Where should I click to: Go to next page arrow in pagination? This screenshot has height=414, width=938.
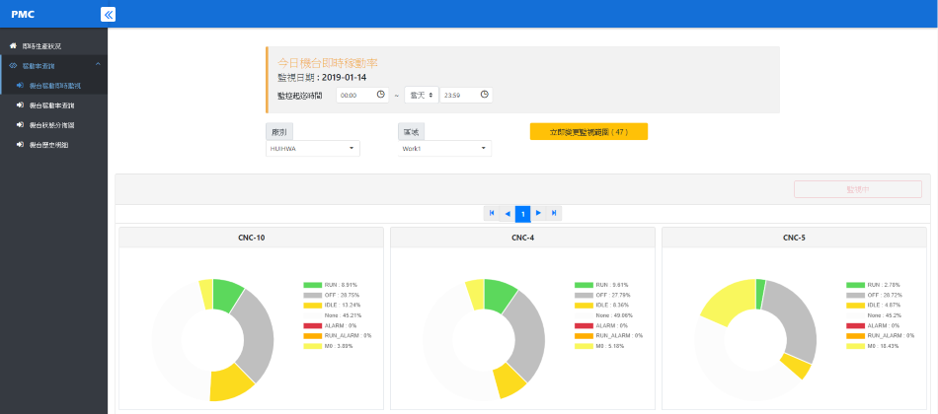tap(538, 213)
